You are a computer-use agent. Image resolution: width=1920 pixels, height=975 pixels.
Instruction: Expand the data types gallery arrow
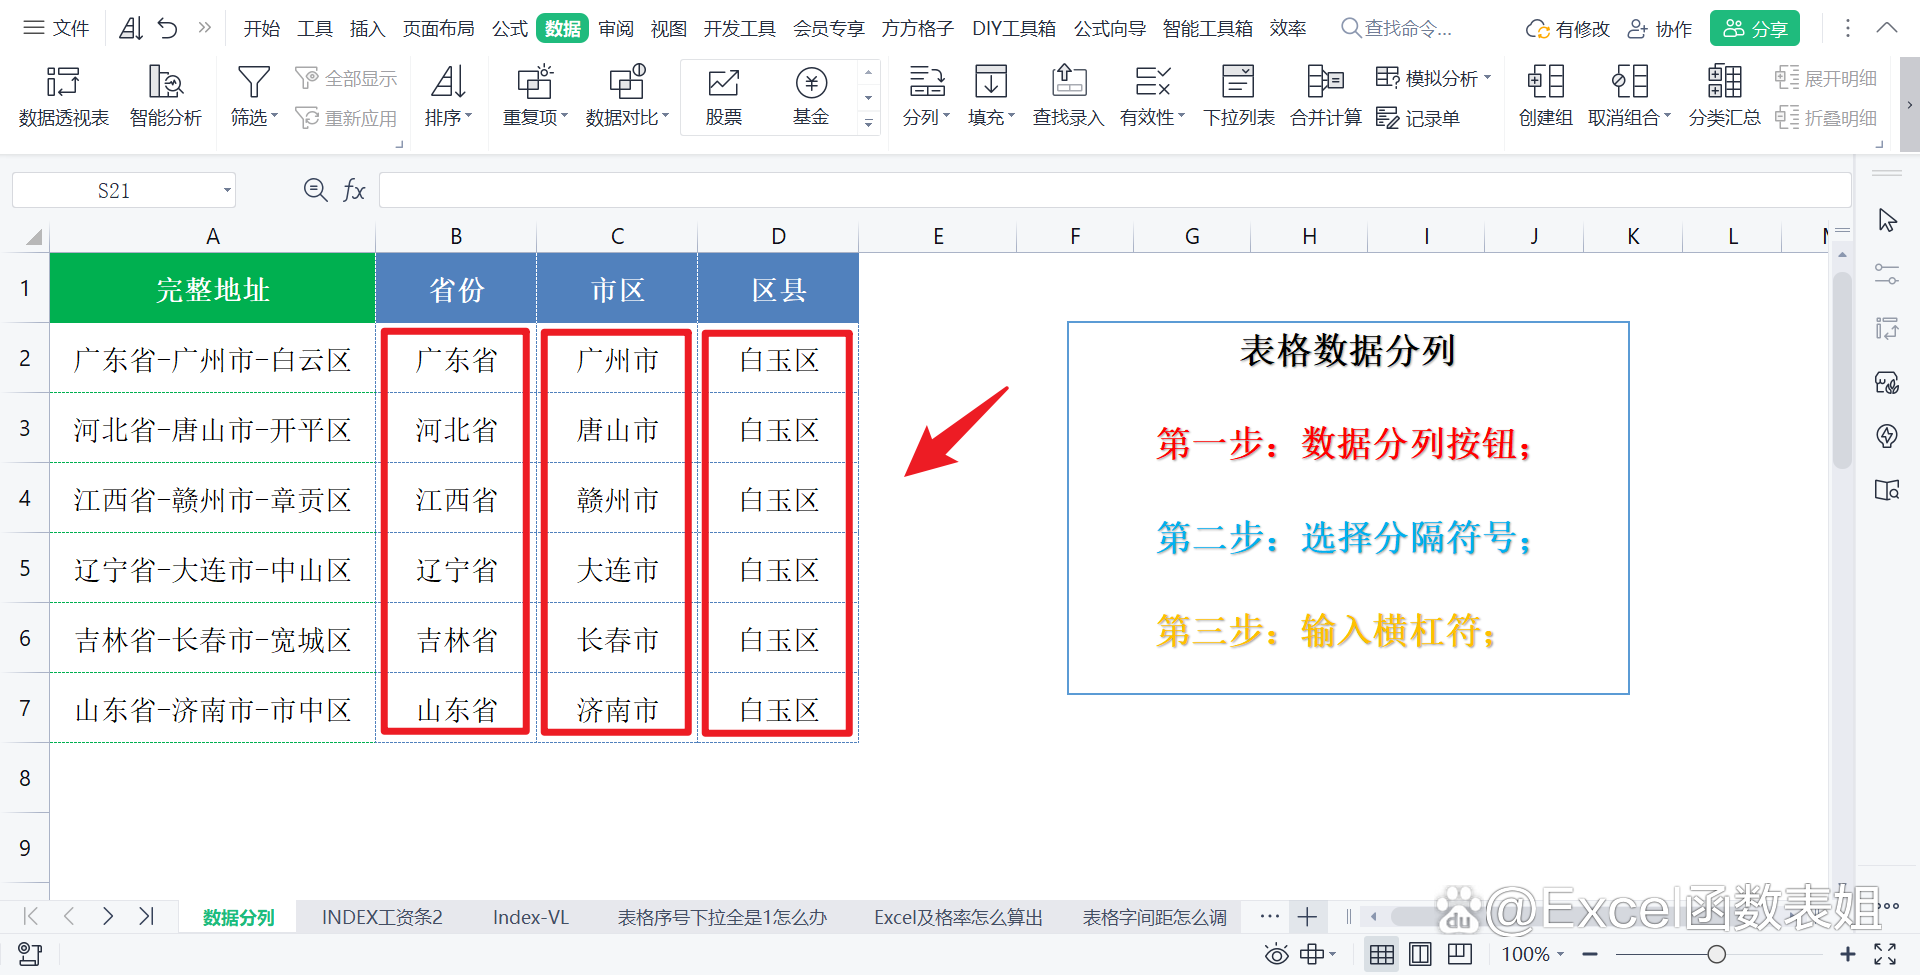pos(868,123)
